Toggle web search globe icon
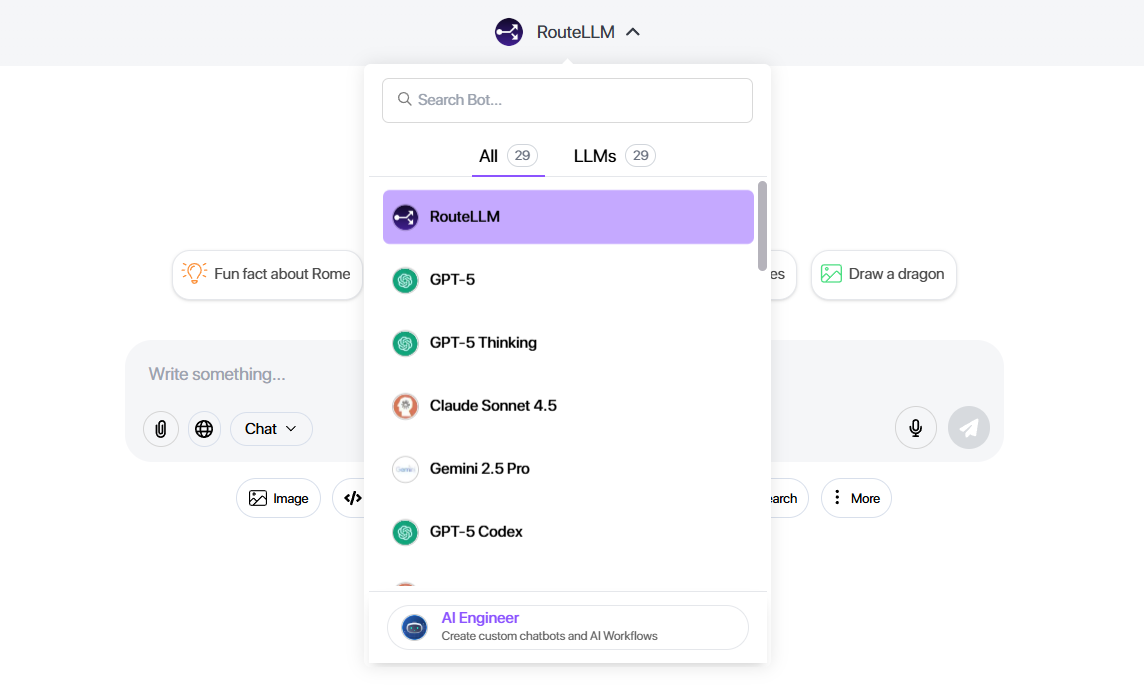 (204, 429)
